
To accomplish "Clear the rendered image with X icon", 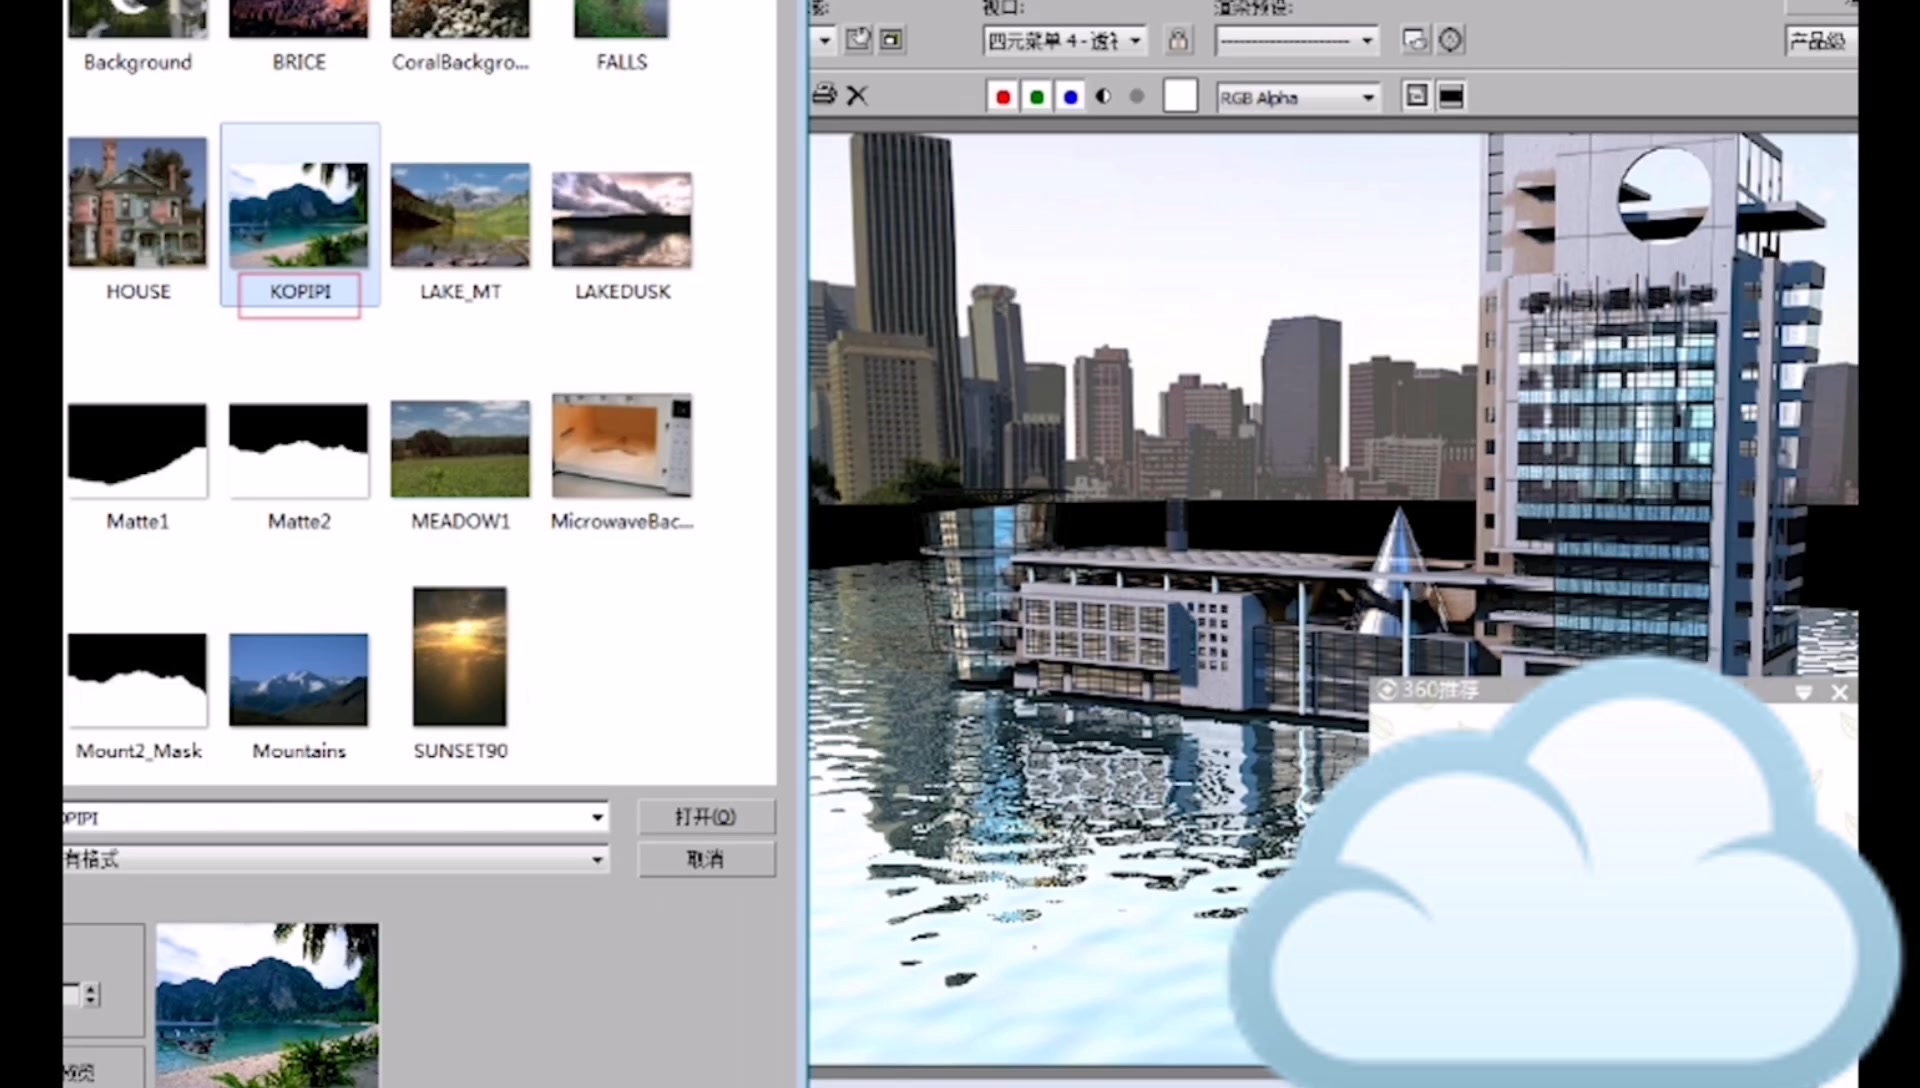I will click(857, 96).
